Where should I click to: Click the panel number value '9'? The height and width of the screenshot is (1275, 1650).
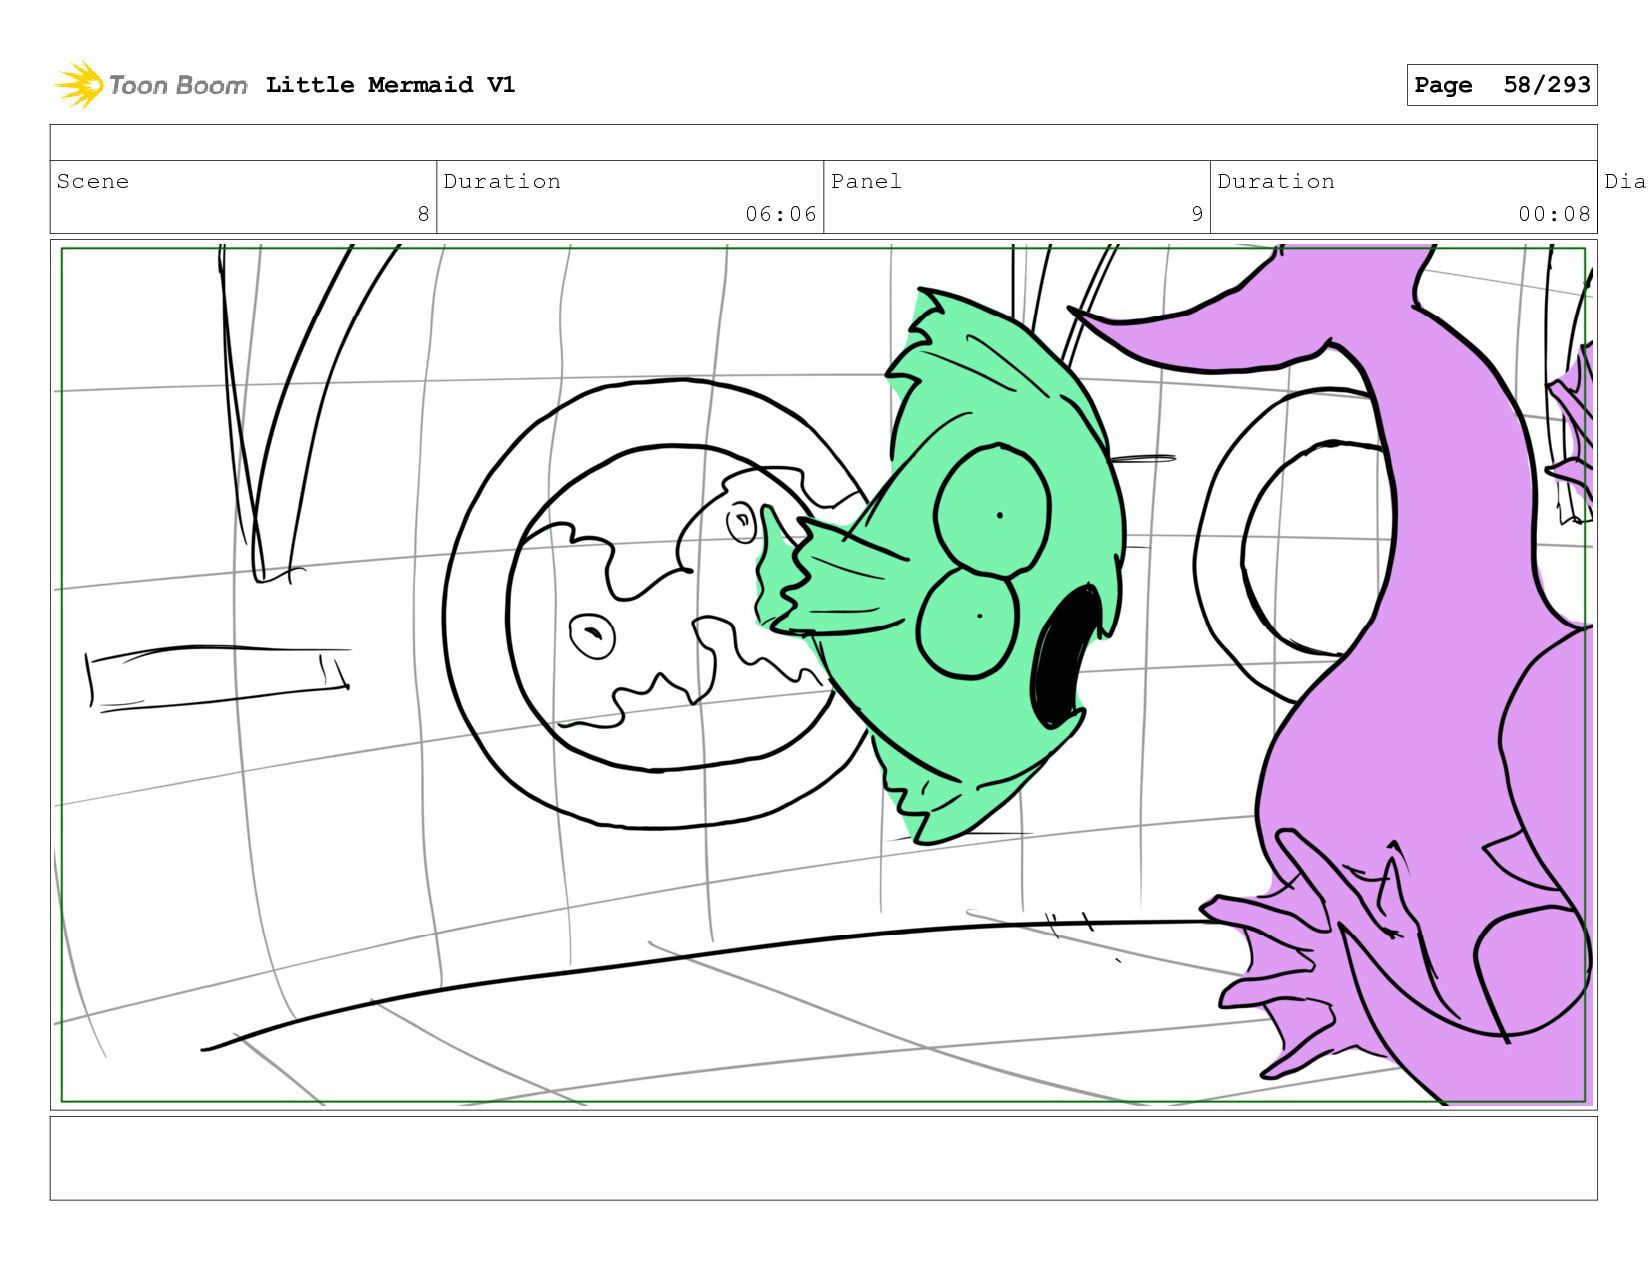tap(1197, 214)
